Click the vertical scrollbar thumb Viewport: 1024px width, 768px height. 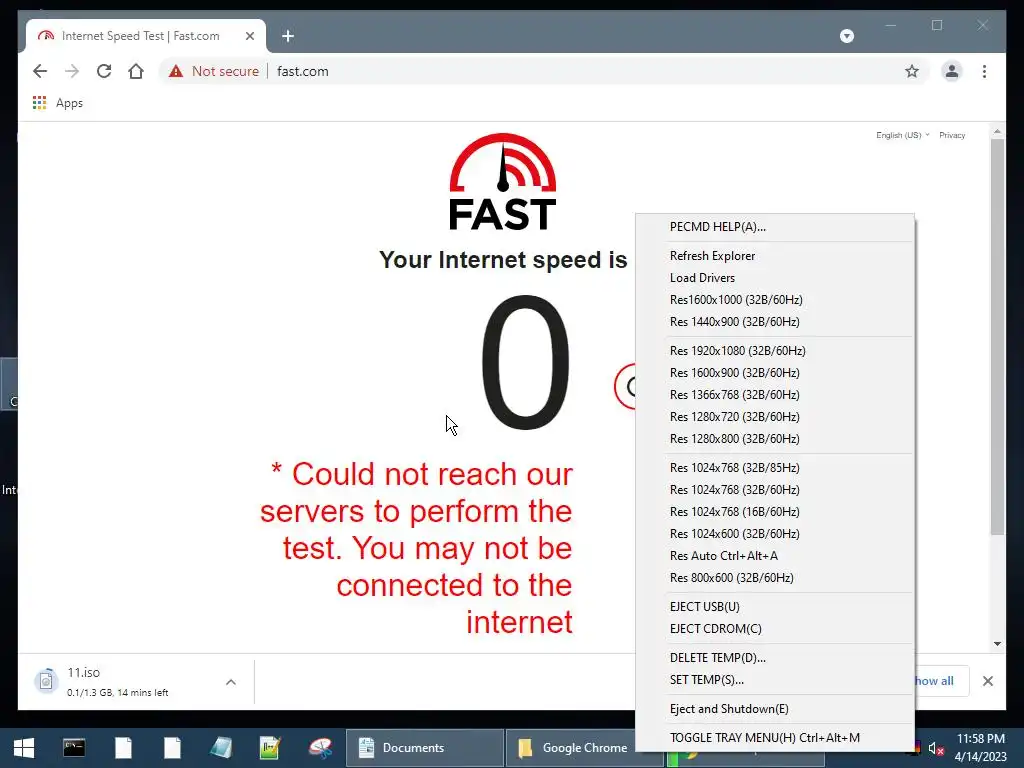[x=997, y=336]
